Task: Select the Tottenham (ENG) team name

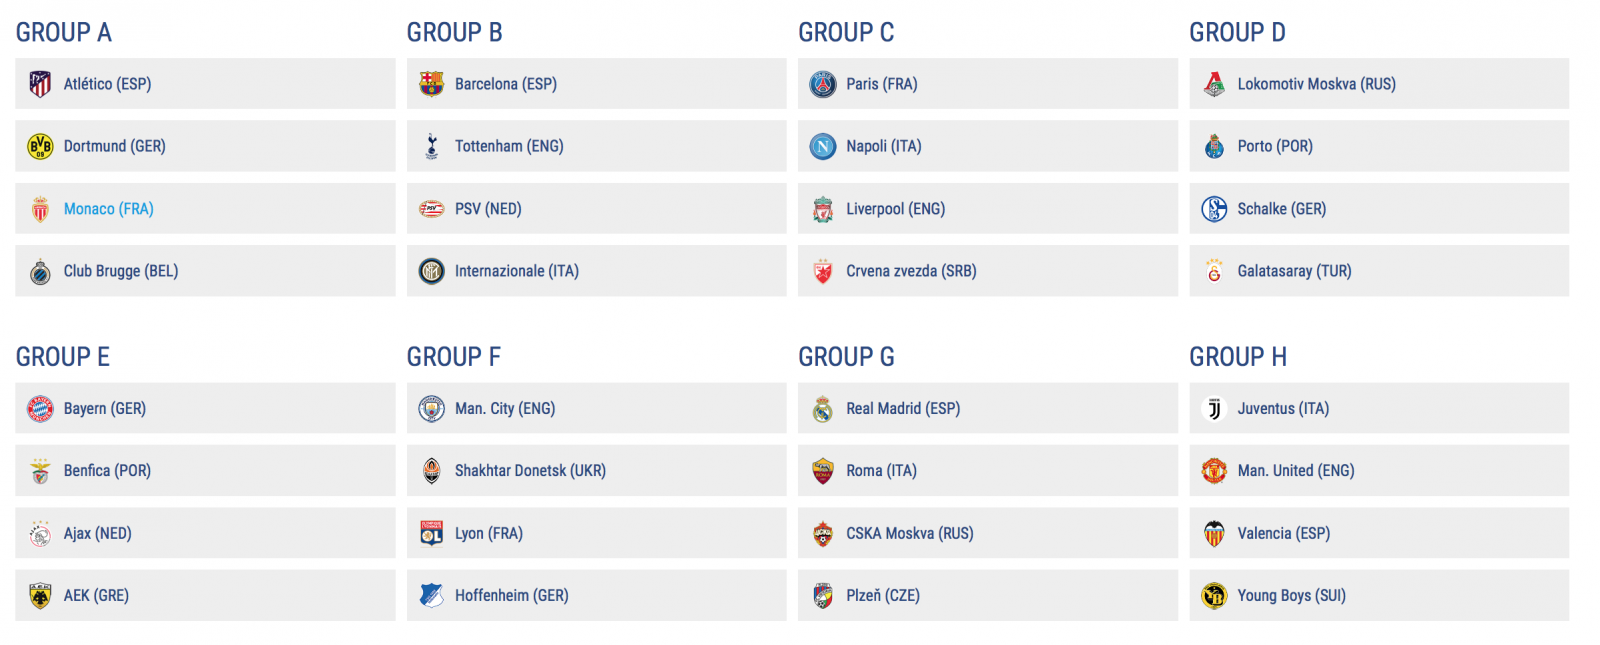Action: (509, 147)
